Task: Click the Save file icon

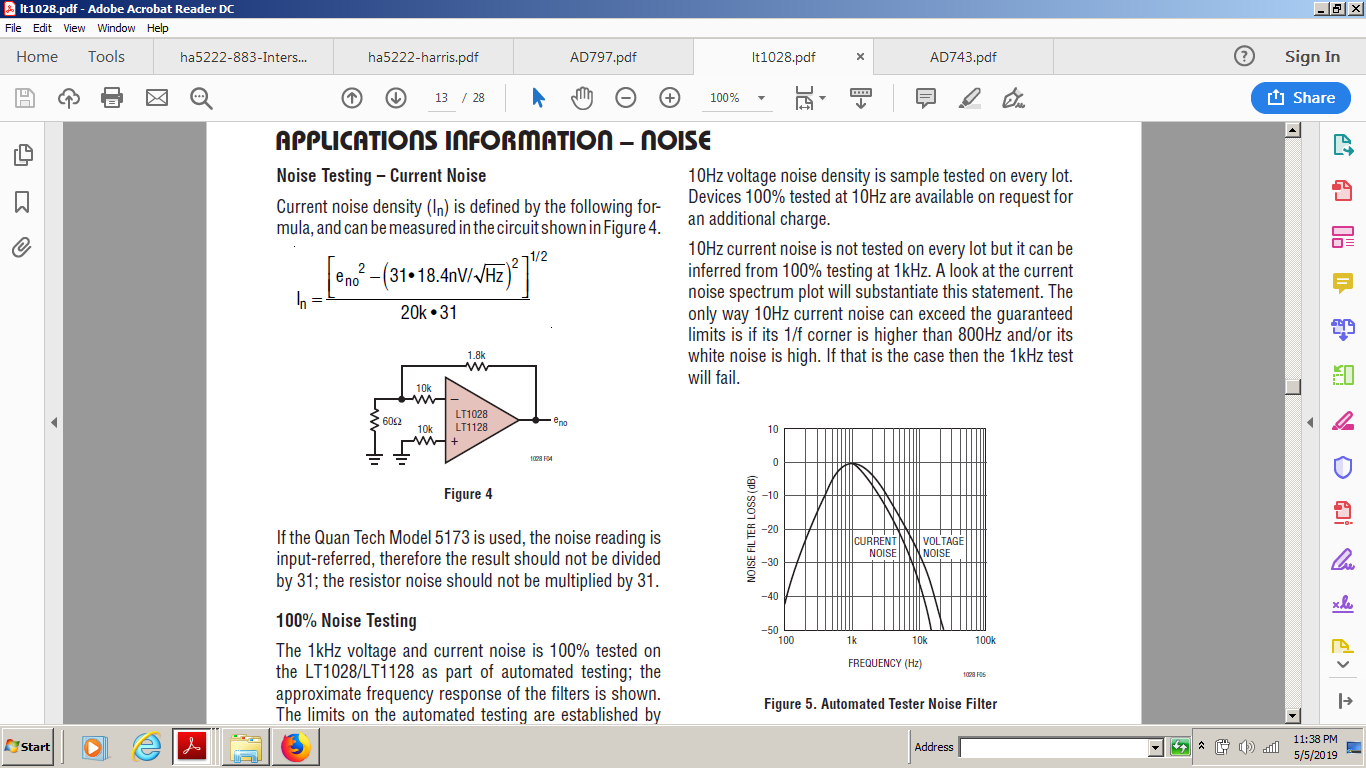Action: click(25, 98)
